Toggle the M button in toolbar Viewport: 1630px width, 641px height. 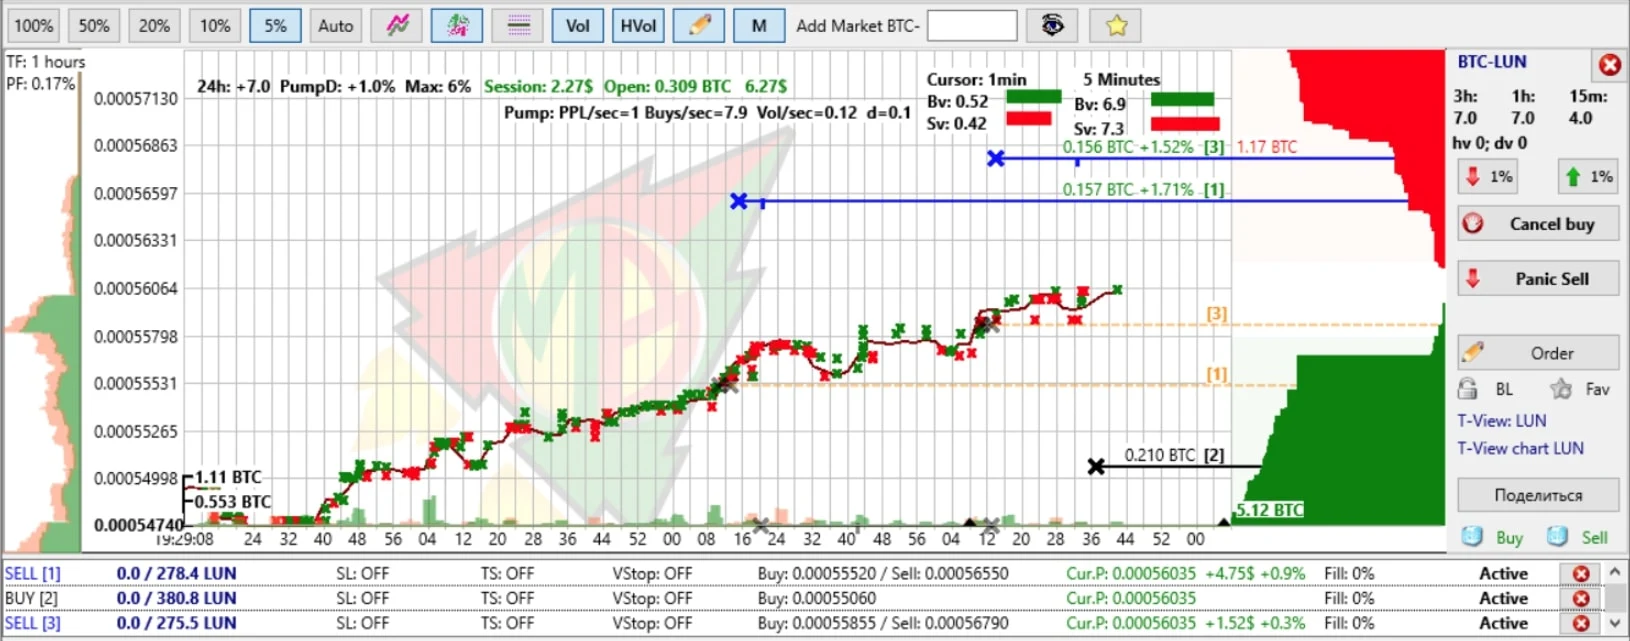coord(759,26)
